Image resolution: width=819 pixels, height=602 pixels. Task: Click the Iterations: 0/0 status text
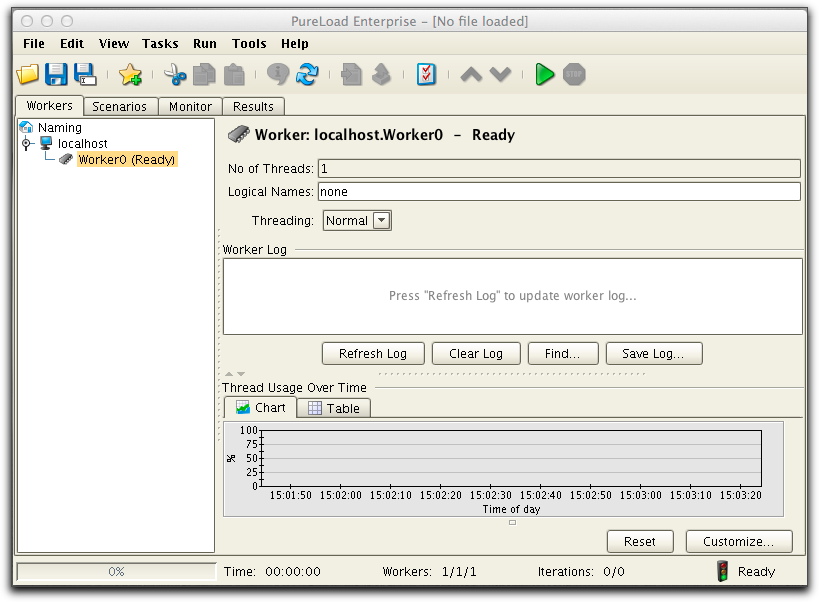click(x=581, y=571)
